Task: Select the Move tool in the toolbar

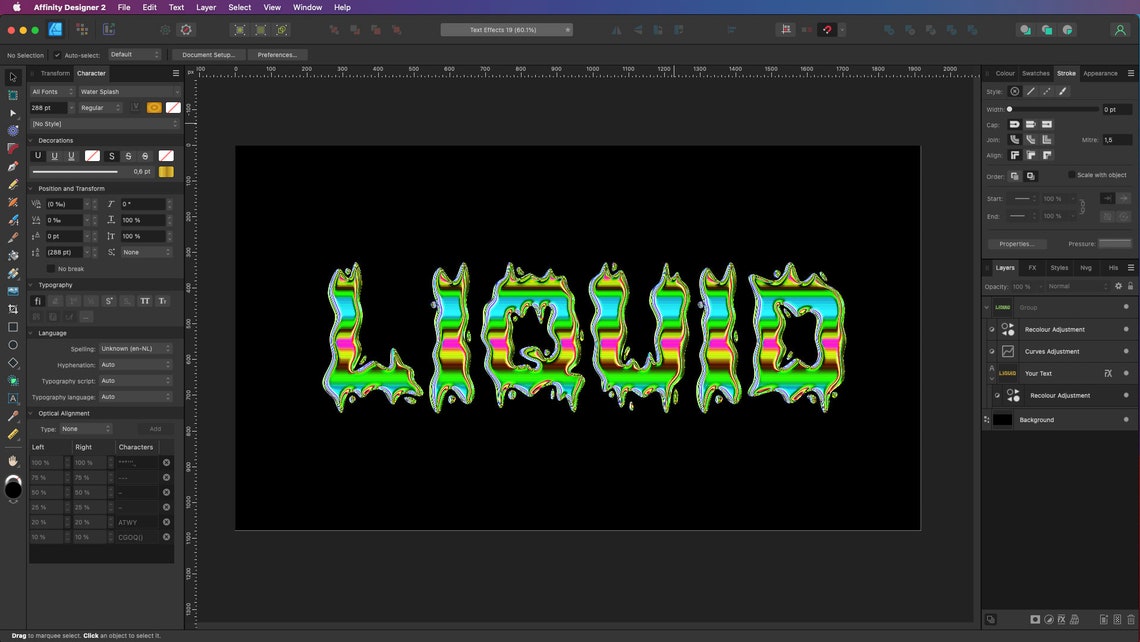Action: pyautogui.click(x=13, y=77)
